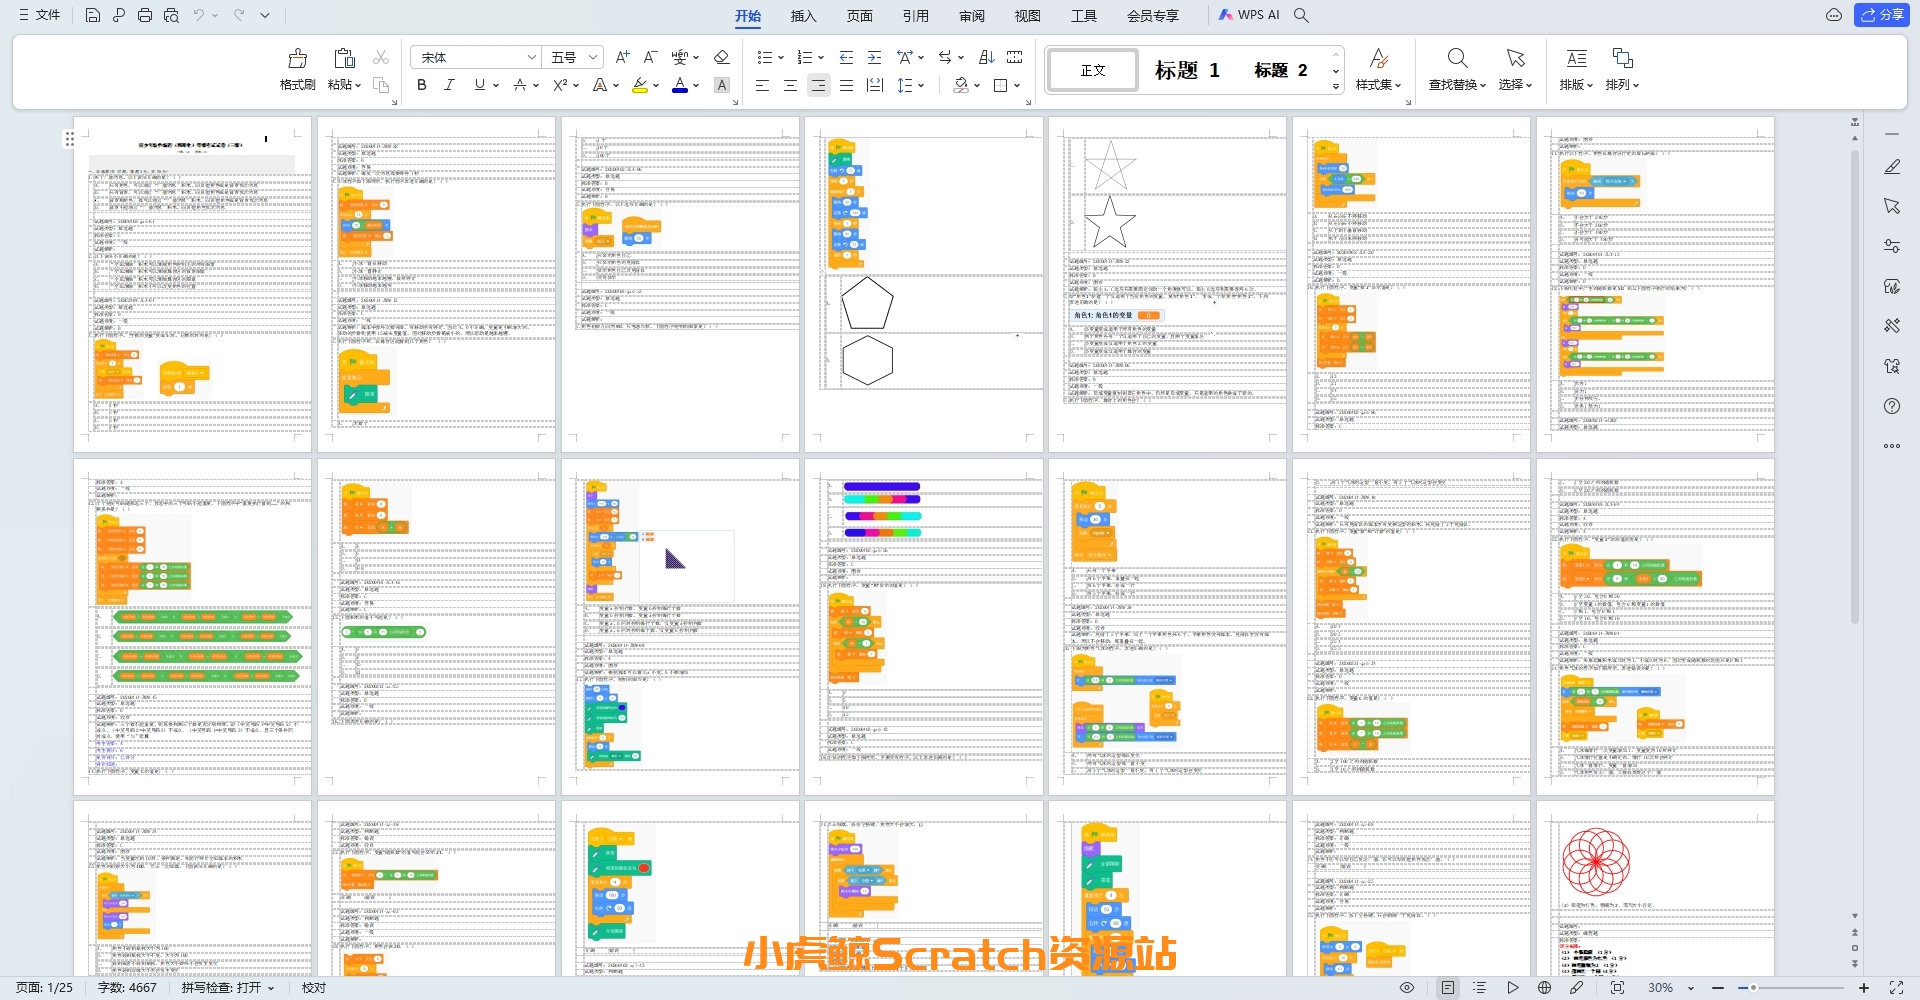Expand the line spacing dropdown arrow
1920x1000 pixels.
[x=920, y=85]
